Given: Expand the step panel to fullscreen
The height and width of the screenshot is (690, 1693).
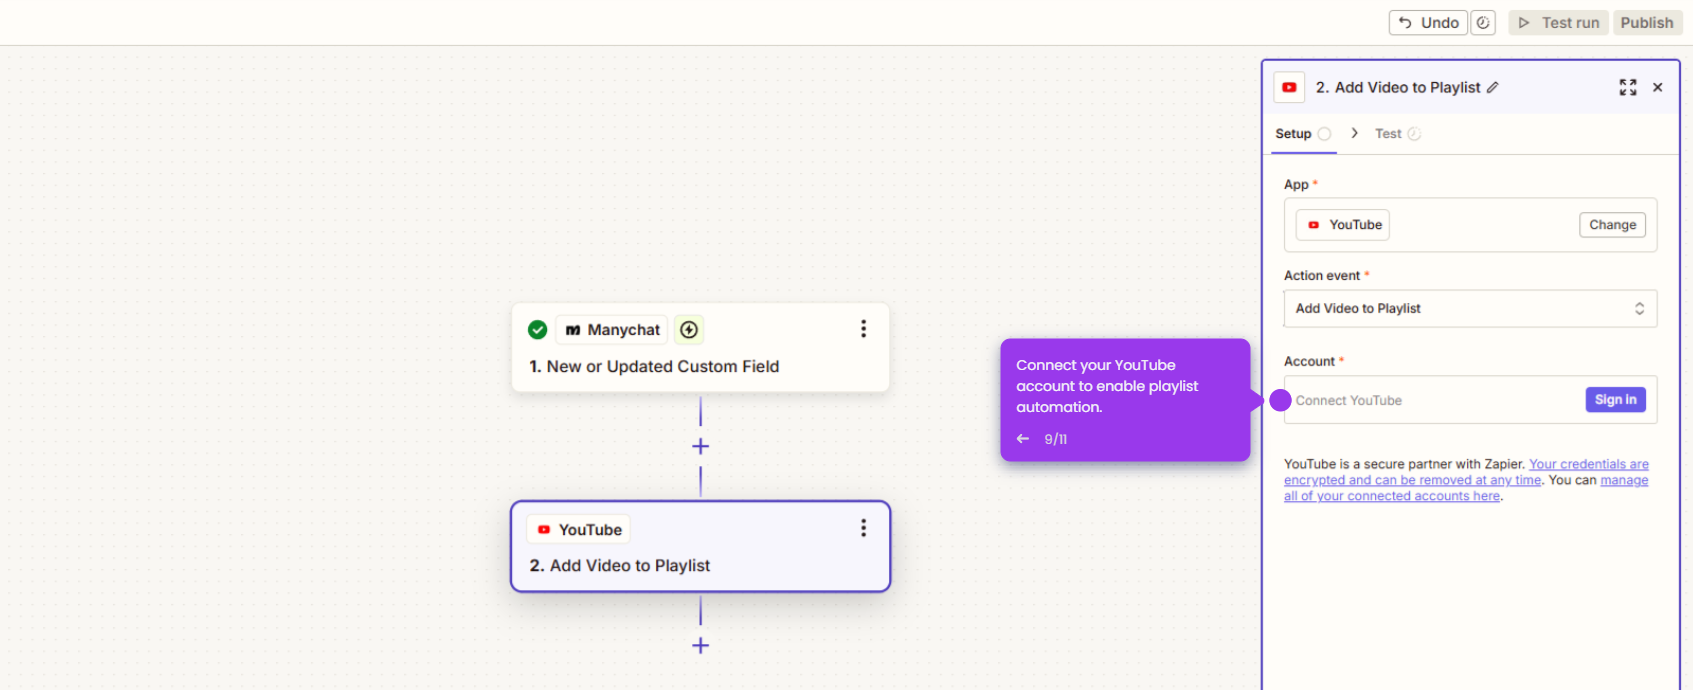Looking at the screenshot, I should pyautogui.click(x=1628, y=88).
